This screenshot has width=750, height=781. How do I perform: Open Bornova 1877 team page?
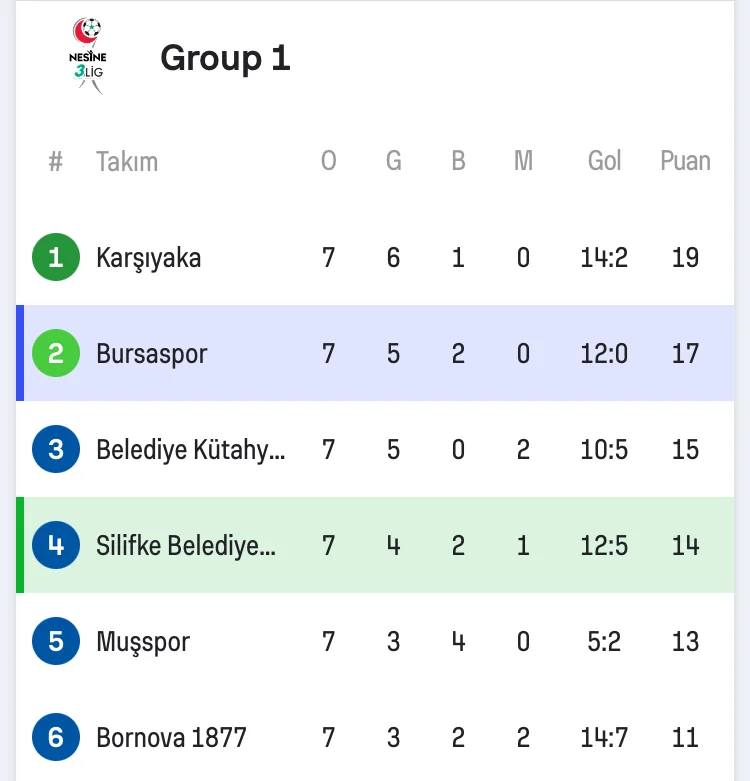(171, 738)
